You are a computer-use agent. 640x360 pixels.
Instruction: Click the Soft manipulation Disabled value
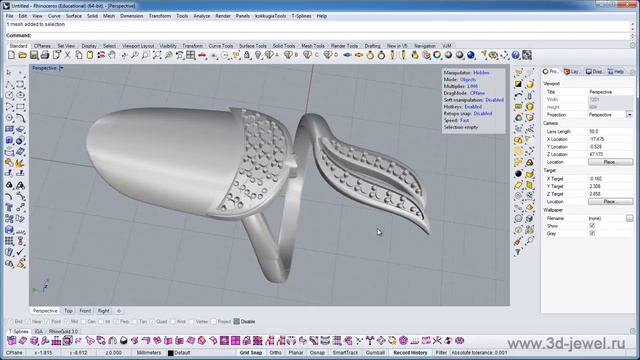(494, 100)
